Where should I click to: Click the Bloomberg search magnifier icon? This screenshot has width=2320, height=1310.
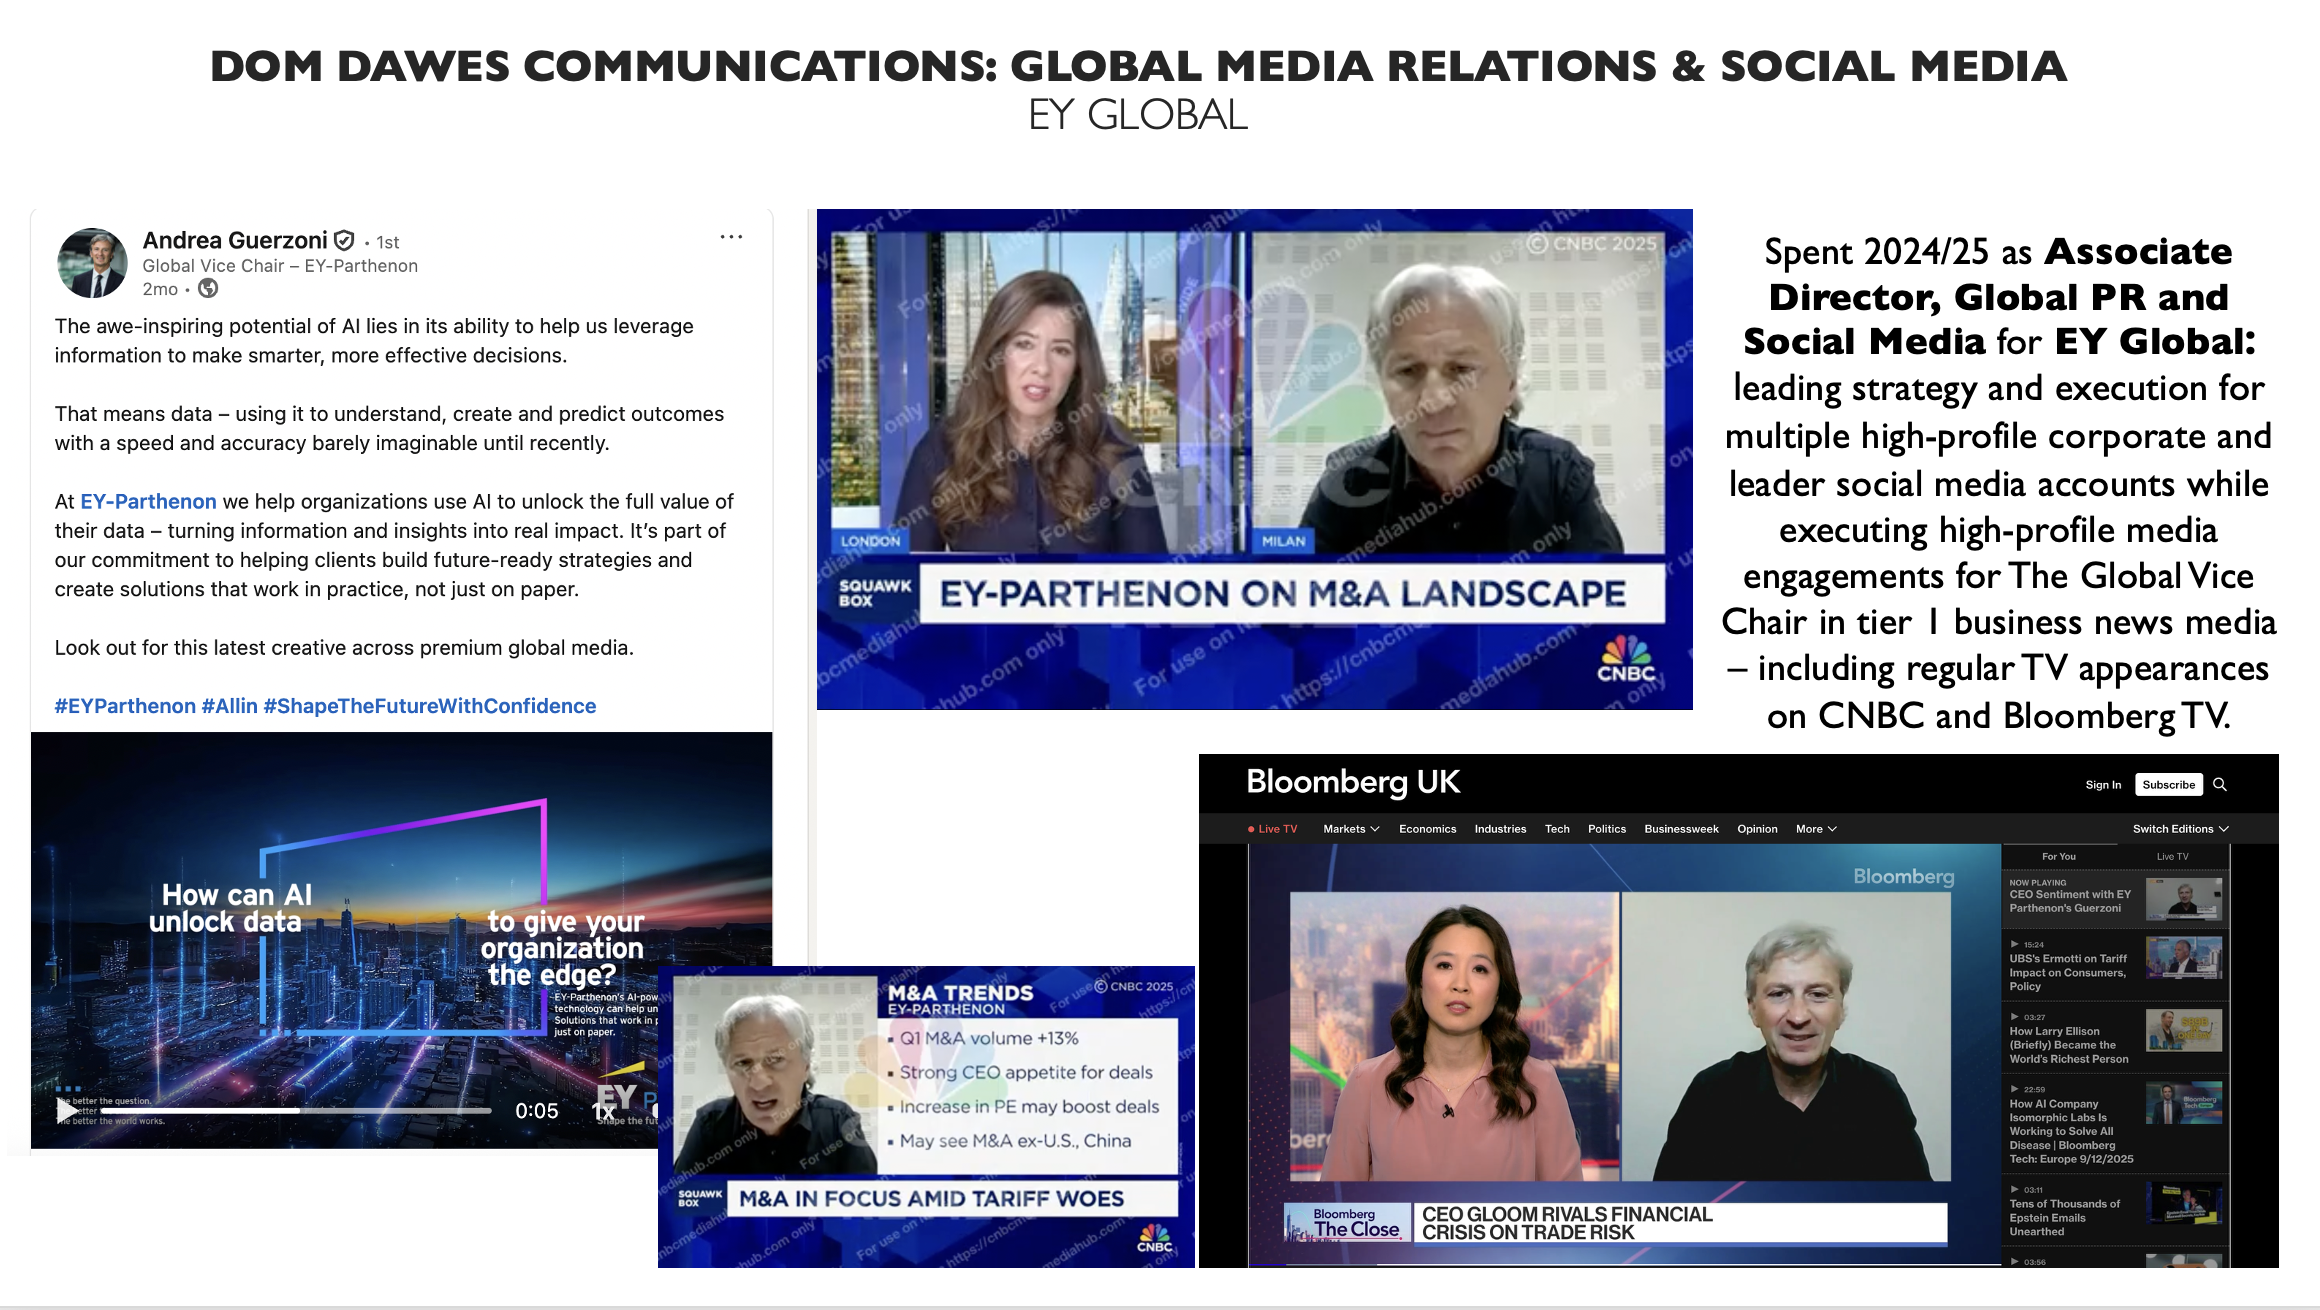(2220, 785)
